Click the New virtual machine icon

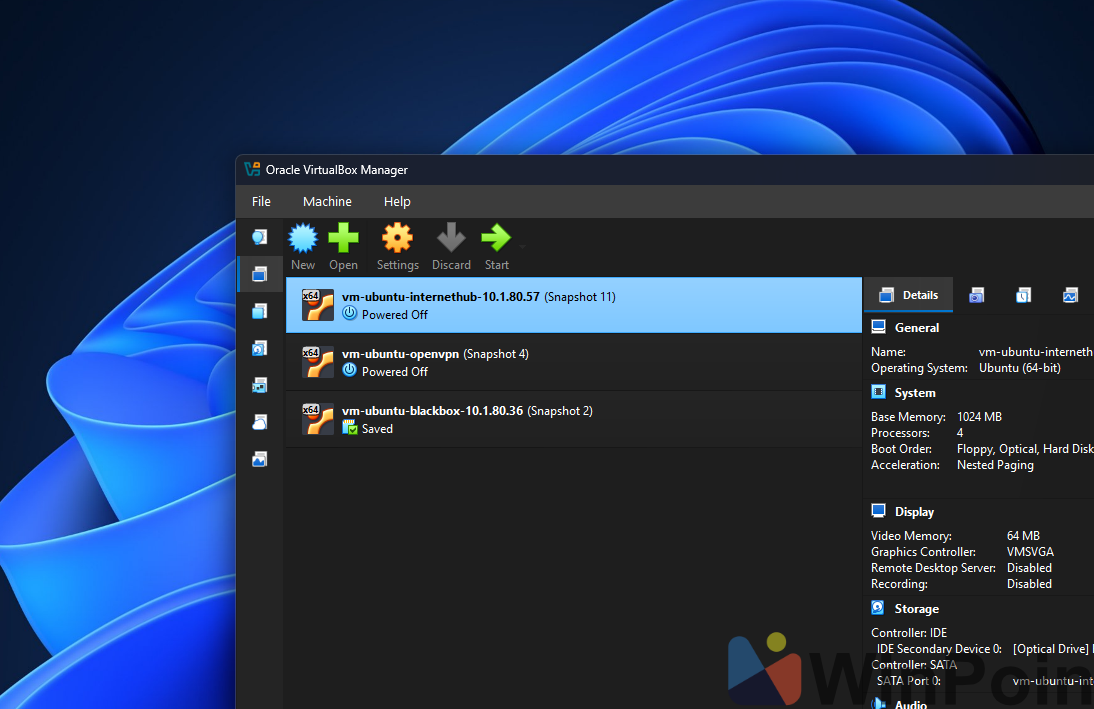coord(303,239)
